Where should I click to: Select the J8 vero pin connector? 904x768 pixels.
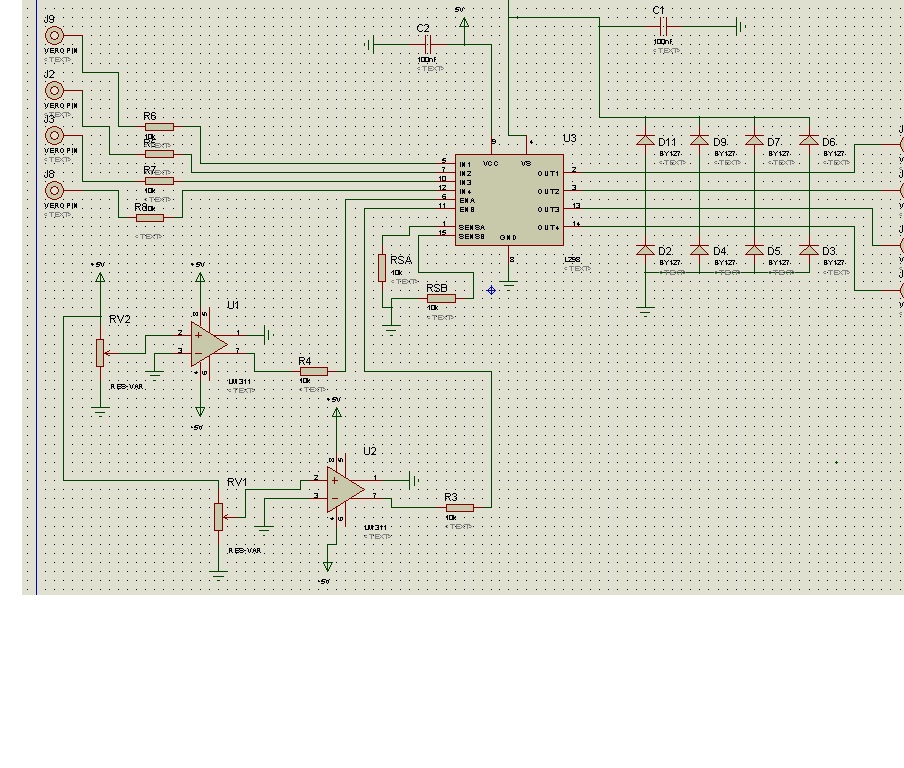54,190
